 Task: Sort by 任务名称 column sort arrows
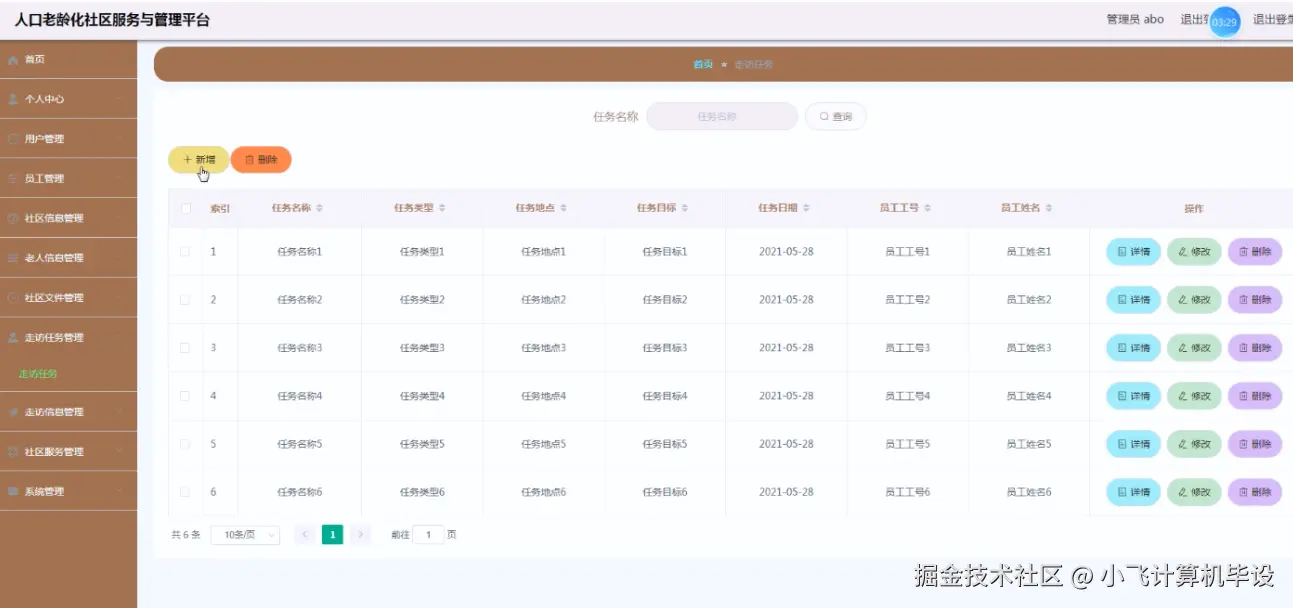pyautogui.click(x=319, y=208)
